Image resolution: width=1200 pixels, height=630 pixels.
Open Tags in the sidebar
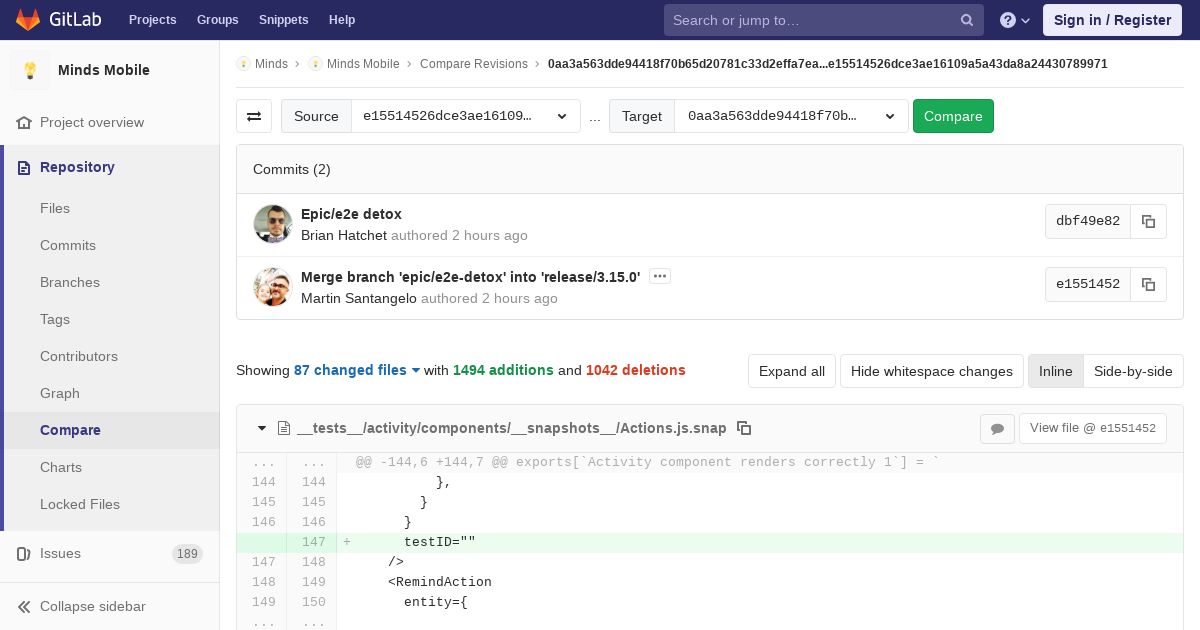point(55,319)
